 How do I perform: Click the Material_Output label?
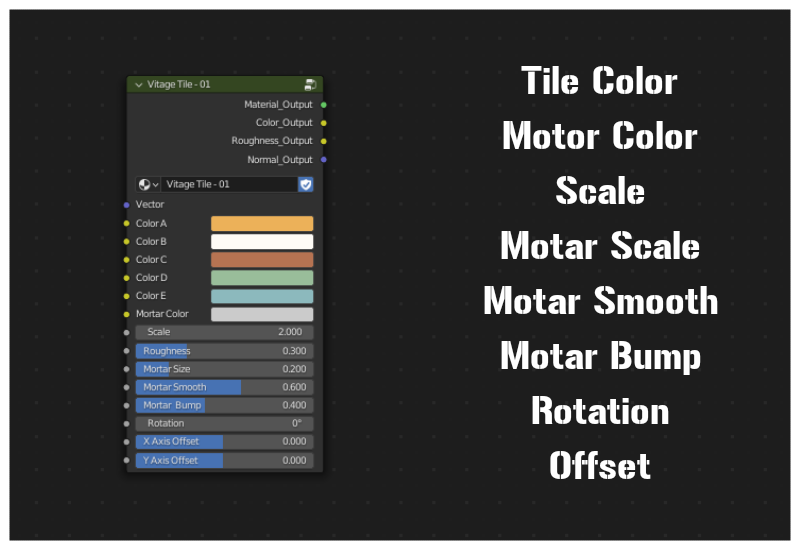click(x=278, y=105)
